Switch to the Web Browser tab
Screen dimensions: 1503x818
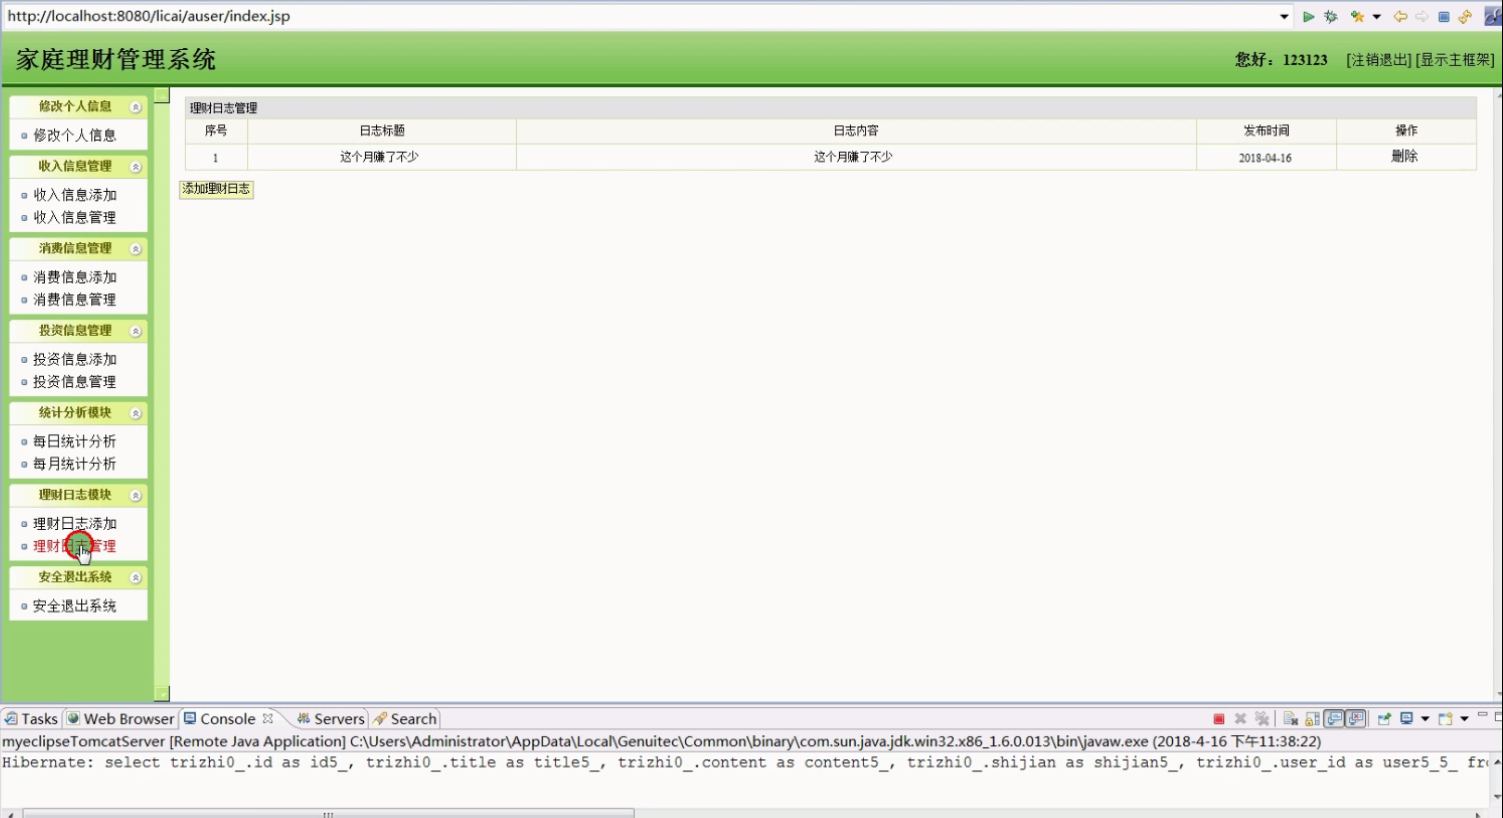pos(120,719)
